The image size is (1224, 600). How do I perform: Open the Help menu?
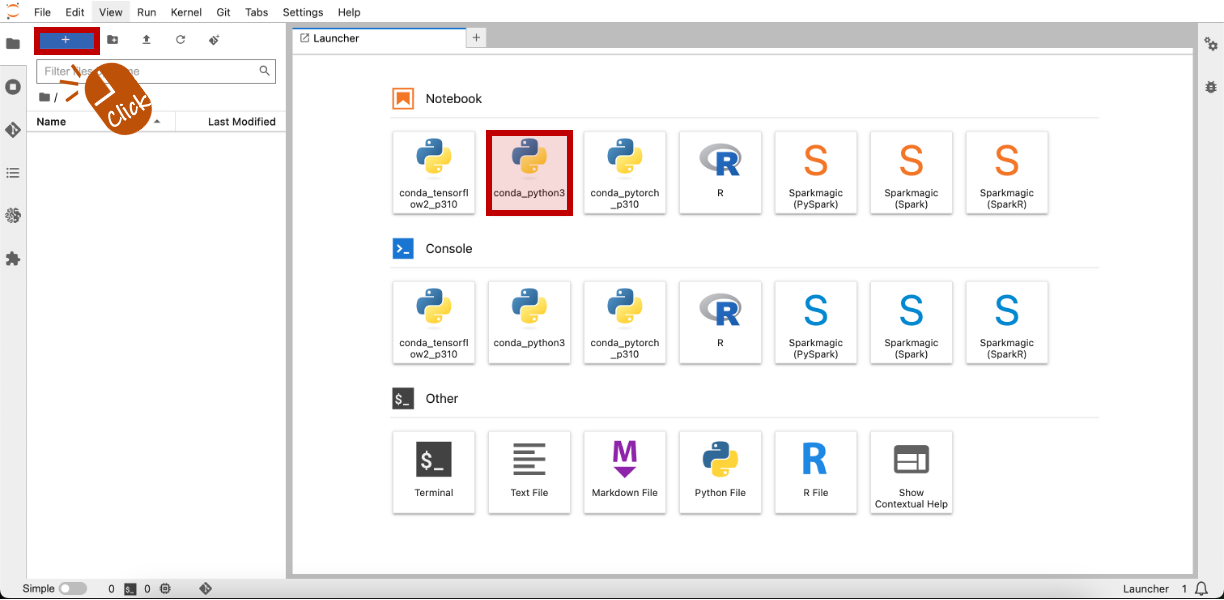click(x=349, y=12)
